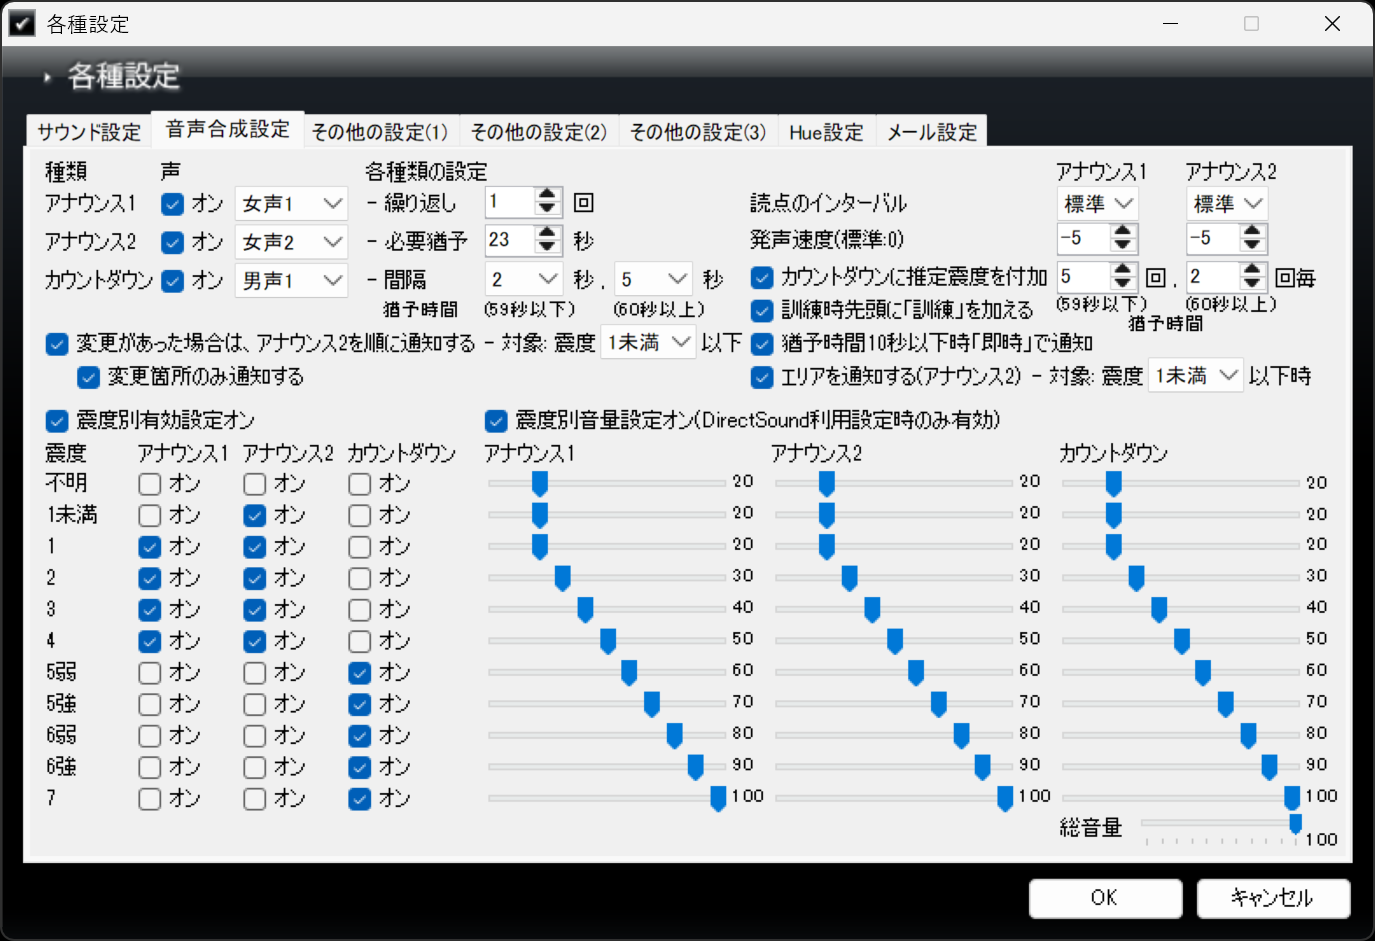Click アナウンス1 volume slider at 30

(562, 577)
